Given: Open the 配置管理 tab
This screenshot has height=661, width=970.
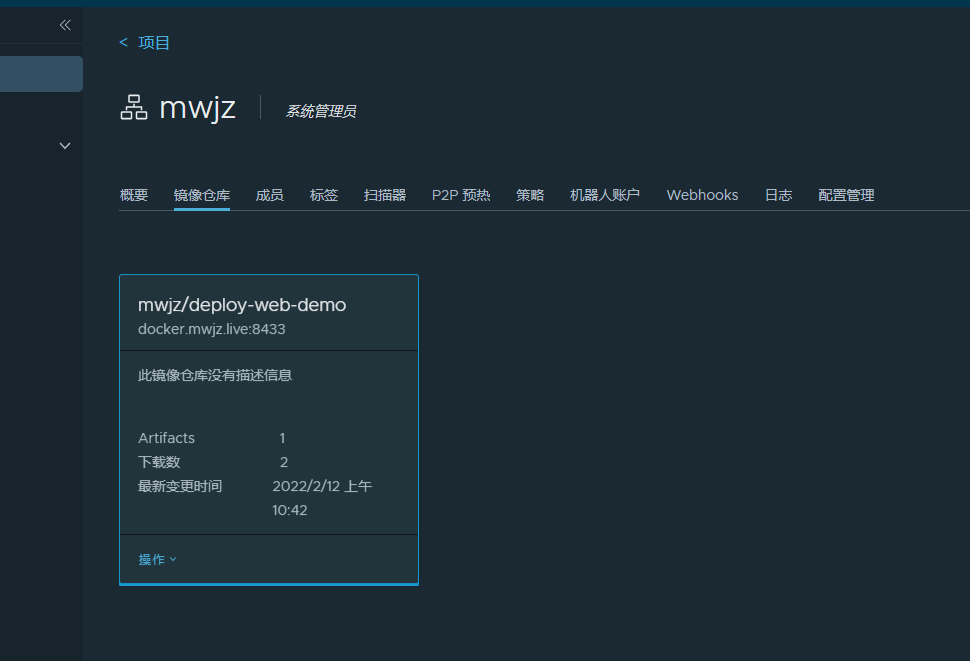Looking at the screenshot, I should pyautogui.click(x=846, y=195).
